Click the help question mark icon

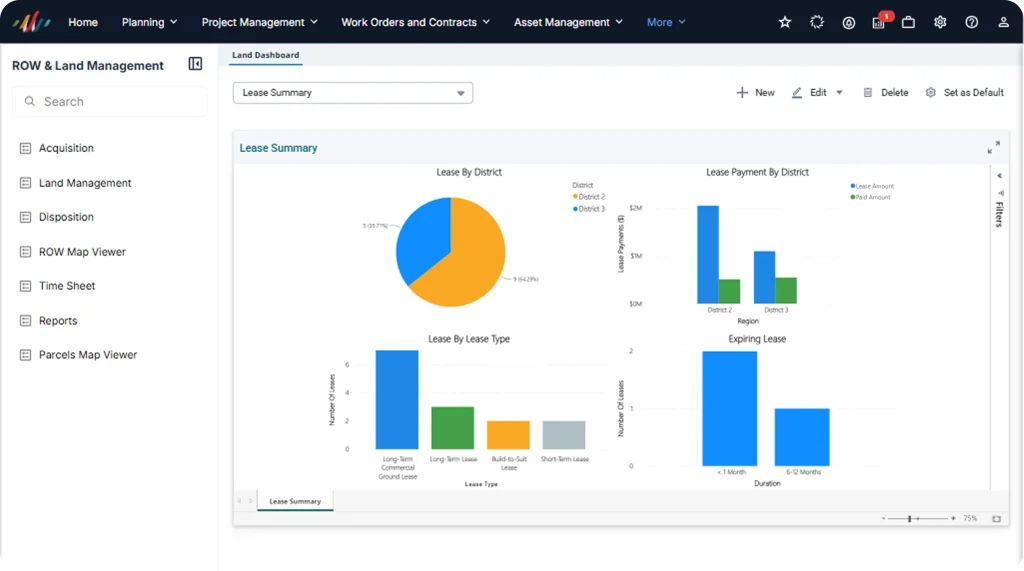point(972,22)
